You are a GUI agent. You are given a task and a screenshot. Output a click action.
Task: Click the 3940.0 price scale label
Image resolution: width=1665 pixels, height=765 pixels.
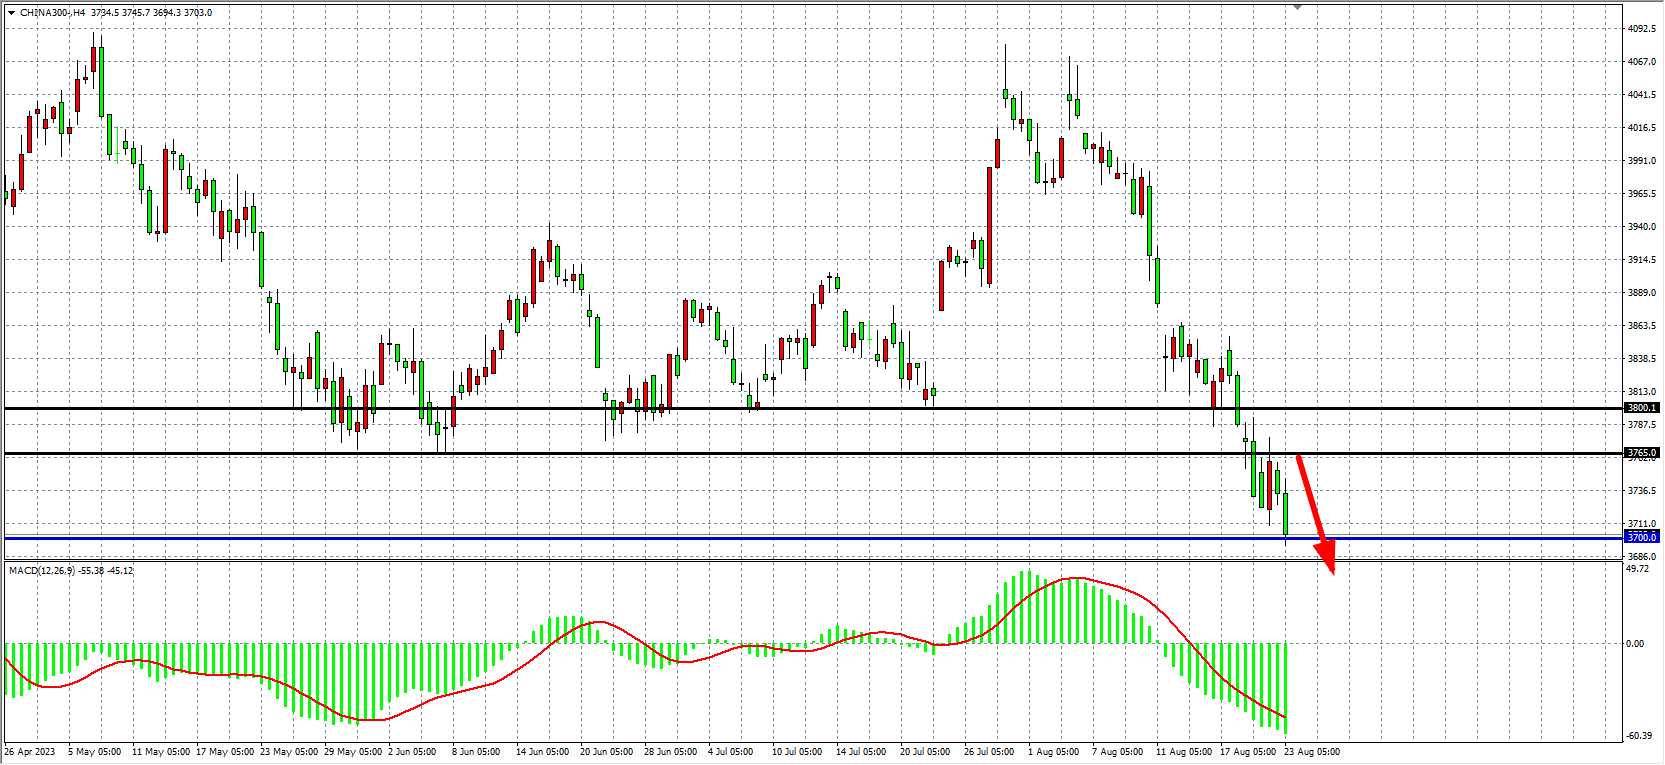[x=1641, y=227]
